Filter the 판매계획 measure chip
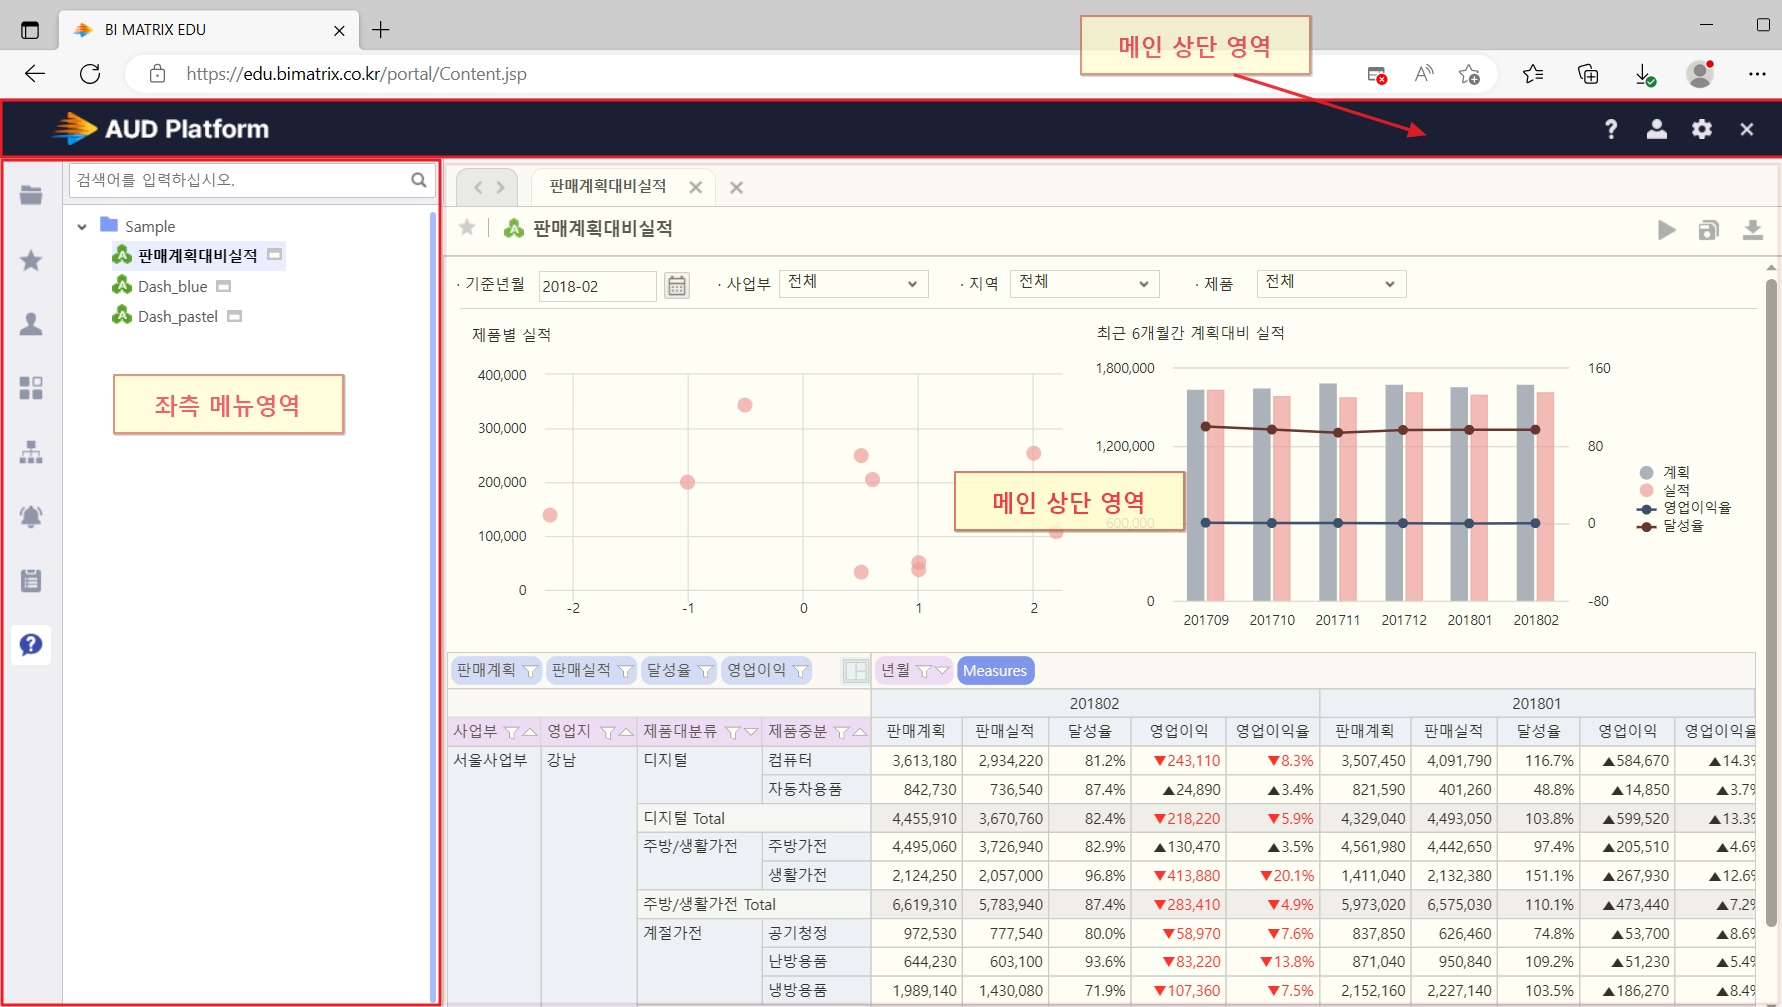 point(531,671)
